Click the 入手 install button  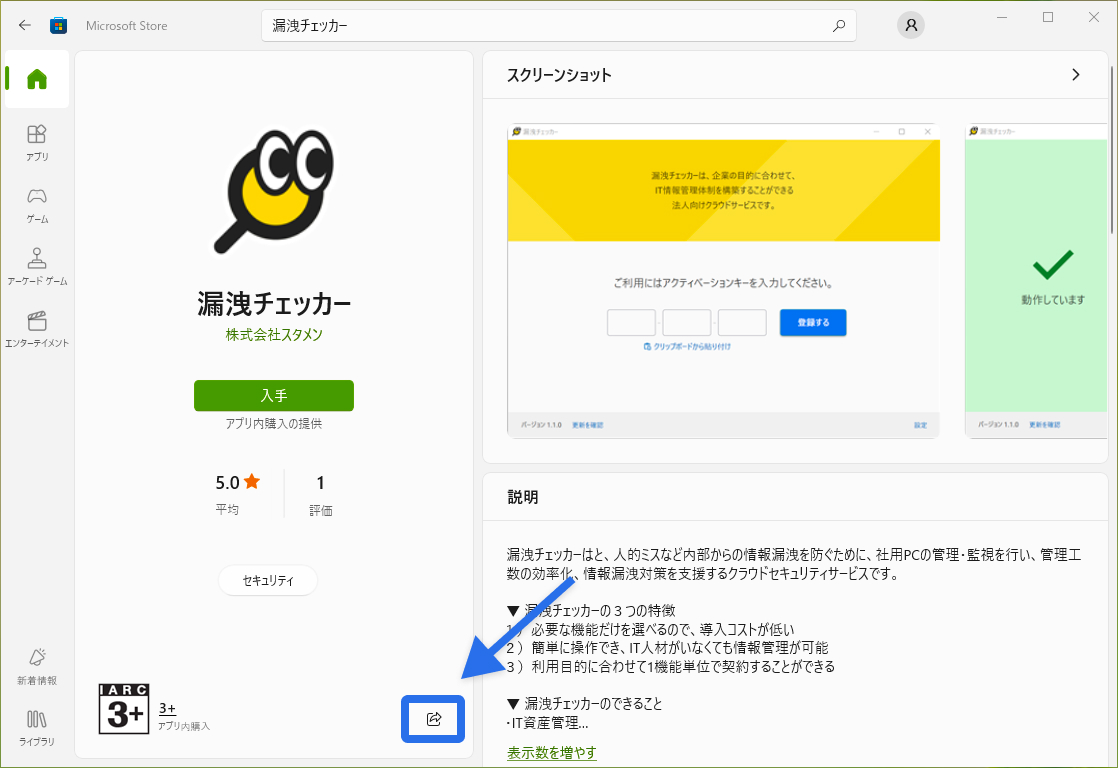tap(274, 395)
